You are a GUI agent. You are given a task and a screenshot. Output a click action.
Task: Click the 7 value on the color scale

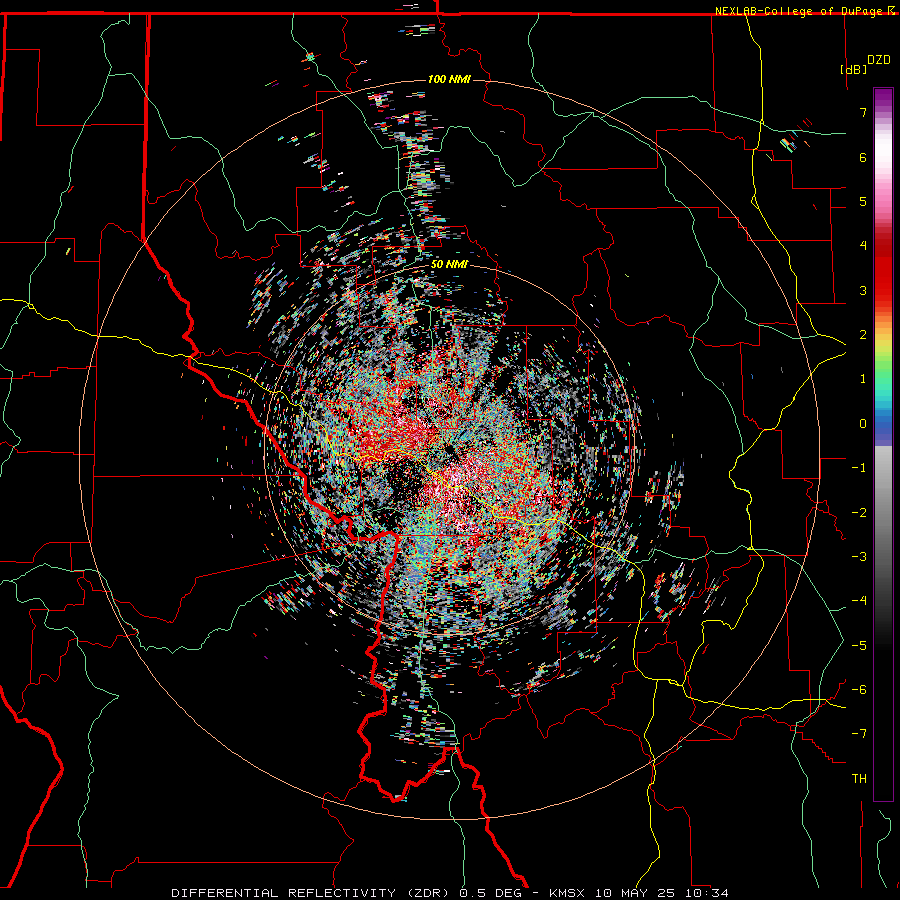point(863,112)
